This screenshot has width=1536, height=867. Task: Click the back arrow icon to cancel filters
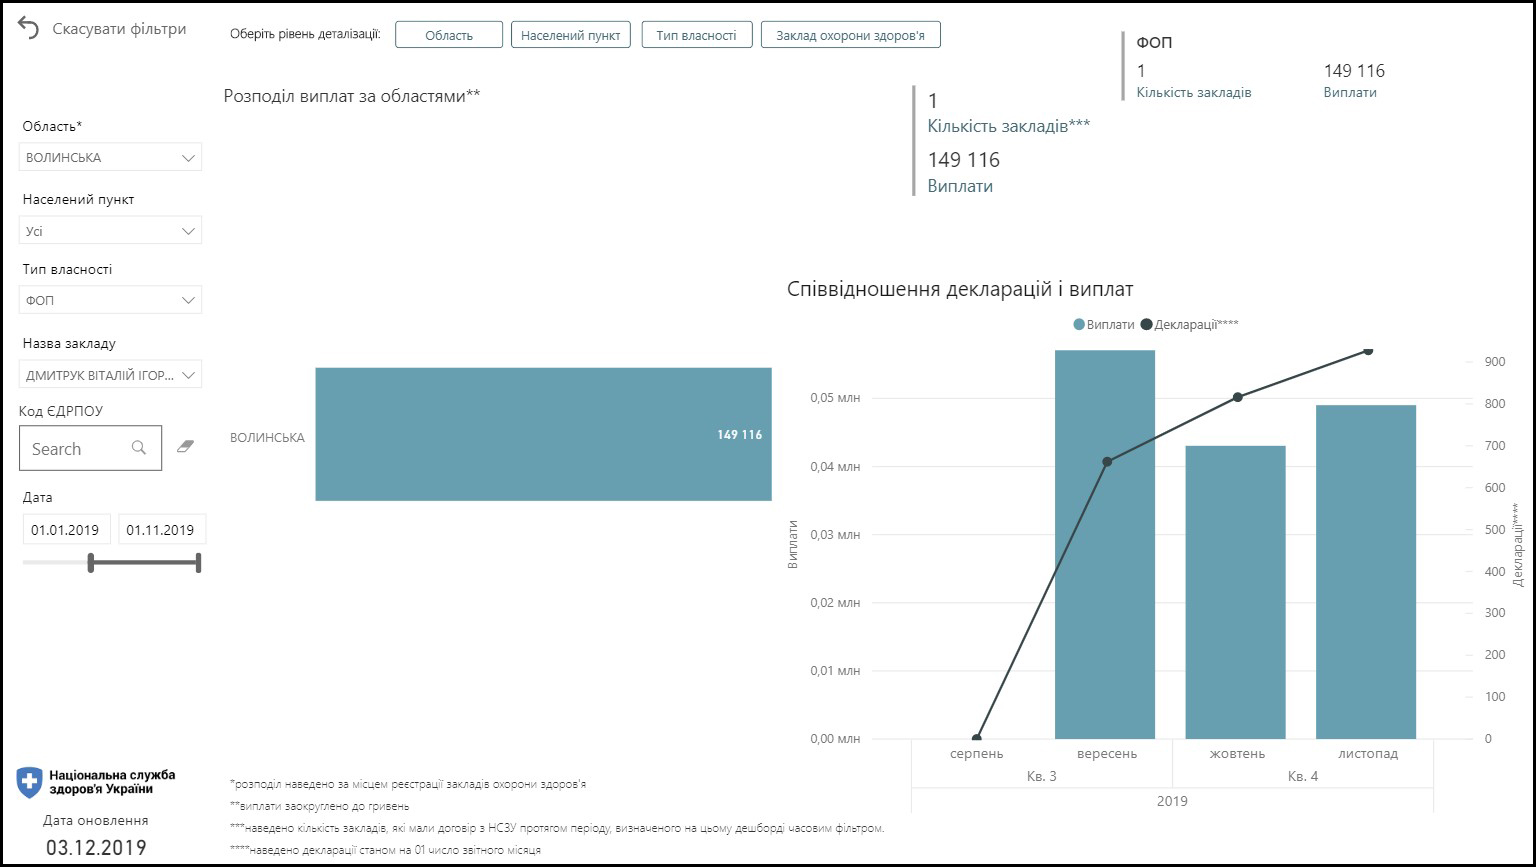click(x=29, y=29)
